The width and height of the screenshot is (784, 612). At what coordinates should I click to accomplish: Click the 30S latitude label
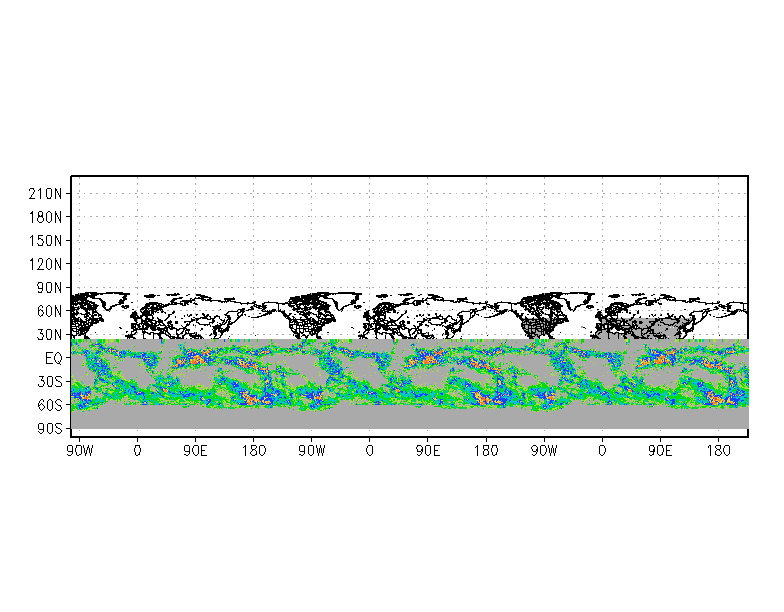coord(50,382)
